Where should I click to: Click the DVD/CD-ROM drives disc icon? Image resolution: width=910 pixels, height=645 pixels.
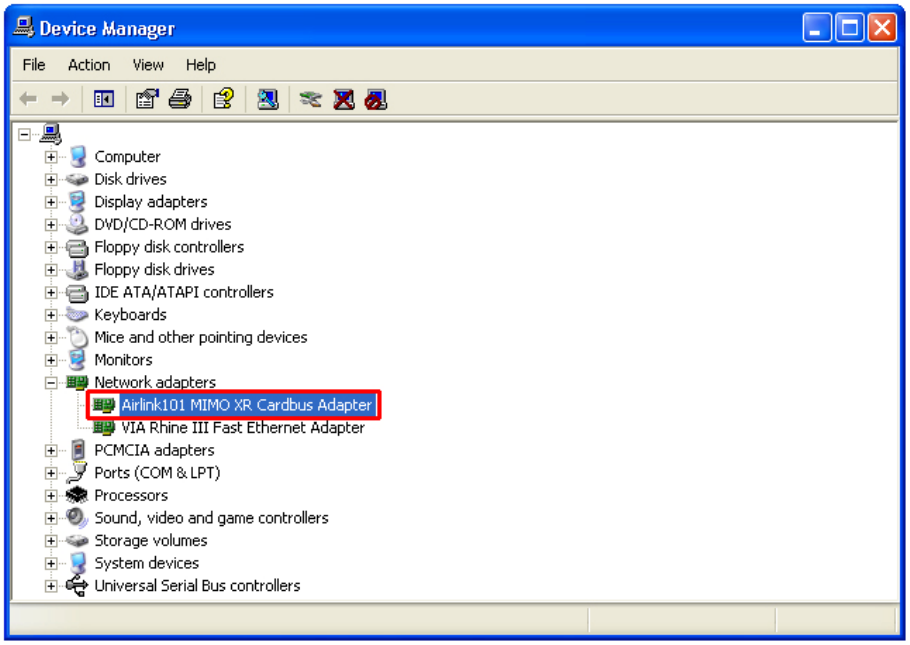(x=77, y=224)
